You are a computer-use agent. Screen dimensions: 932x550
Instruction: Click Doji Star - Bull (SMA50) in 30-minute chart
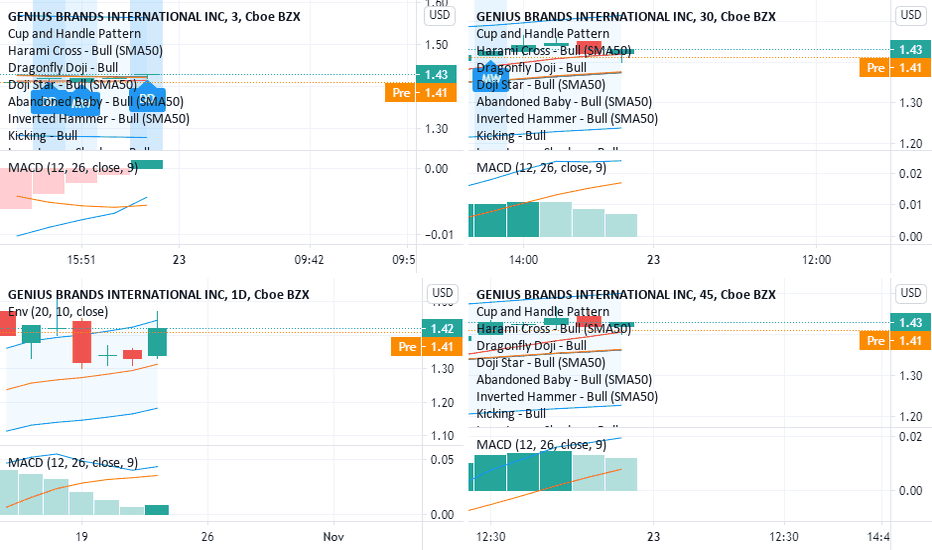[x=541, y=85]
